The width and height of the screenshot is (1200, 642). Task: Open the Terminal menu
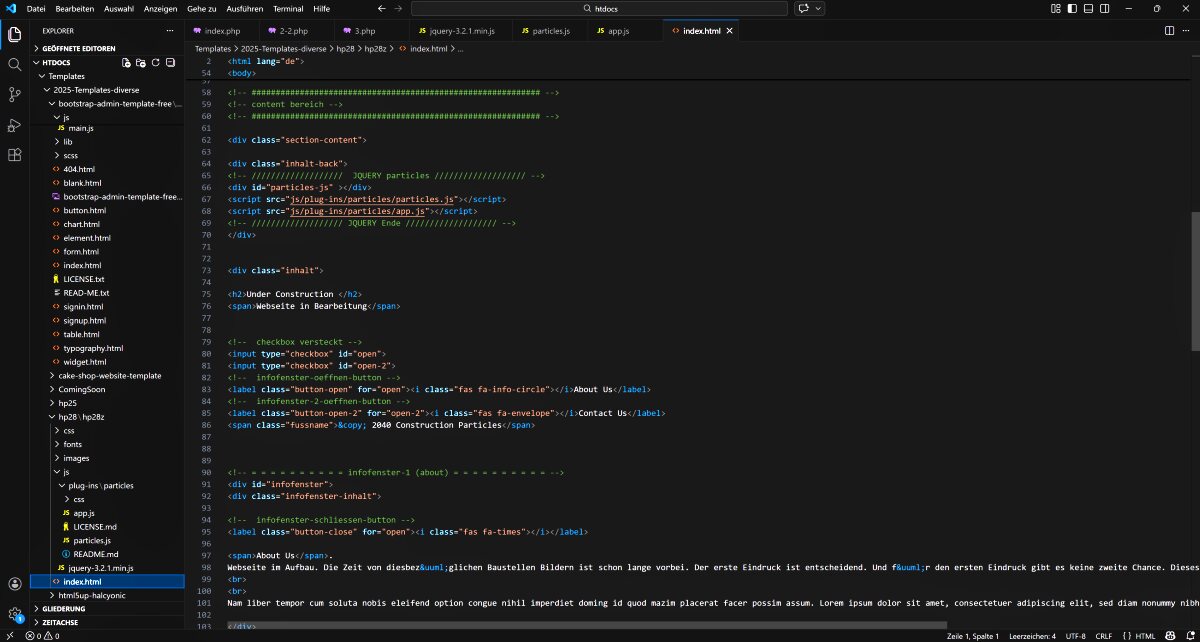tap(288, 8)
